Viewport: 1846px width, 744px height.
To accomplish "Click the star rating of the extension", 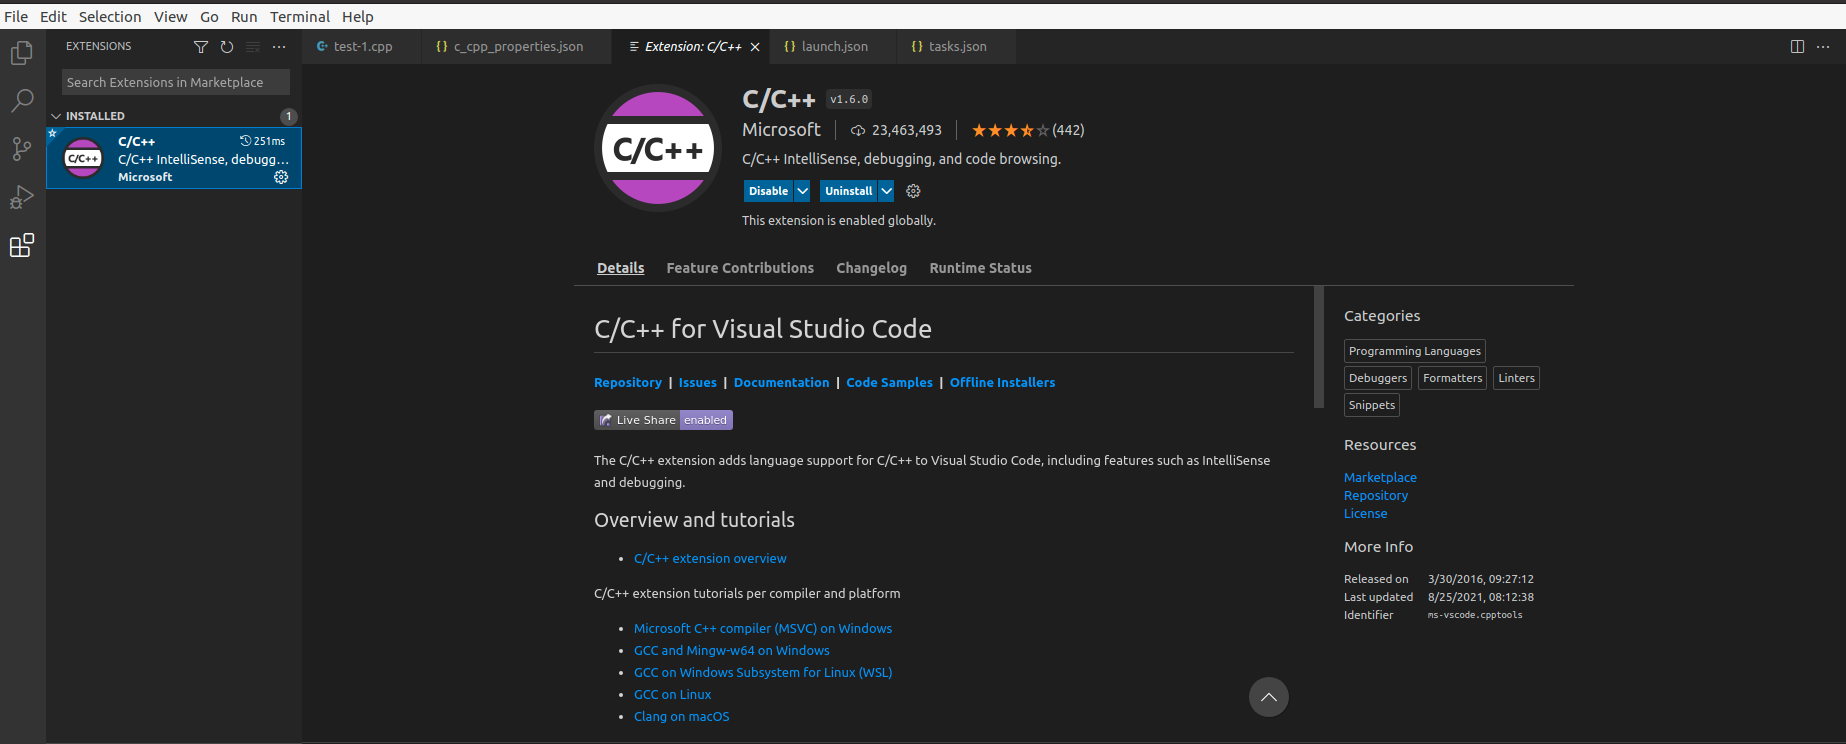I will point(1010,130).
